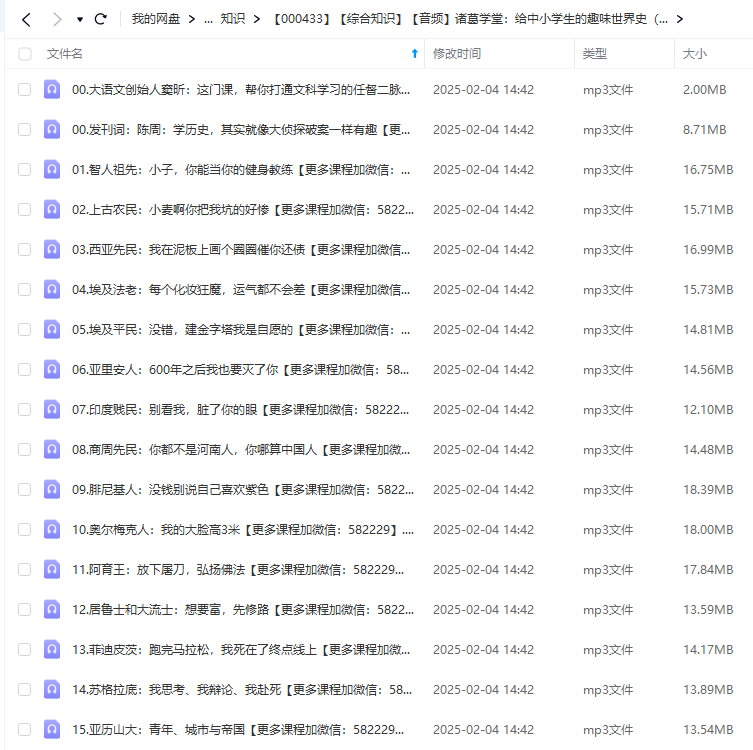Click size value 12.10MB
Image resolution: width=753 pixels, height=750 pixels.
pos(708,410)
